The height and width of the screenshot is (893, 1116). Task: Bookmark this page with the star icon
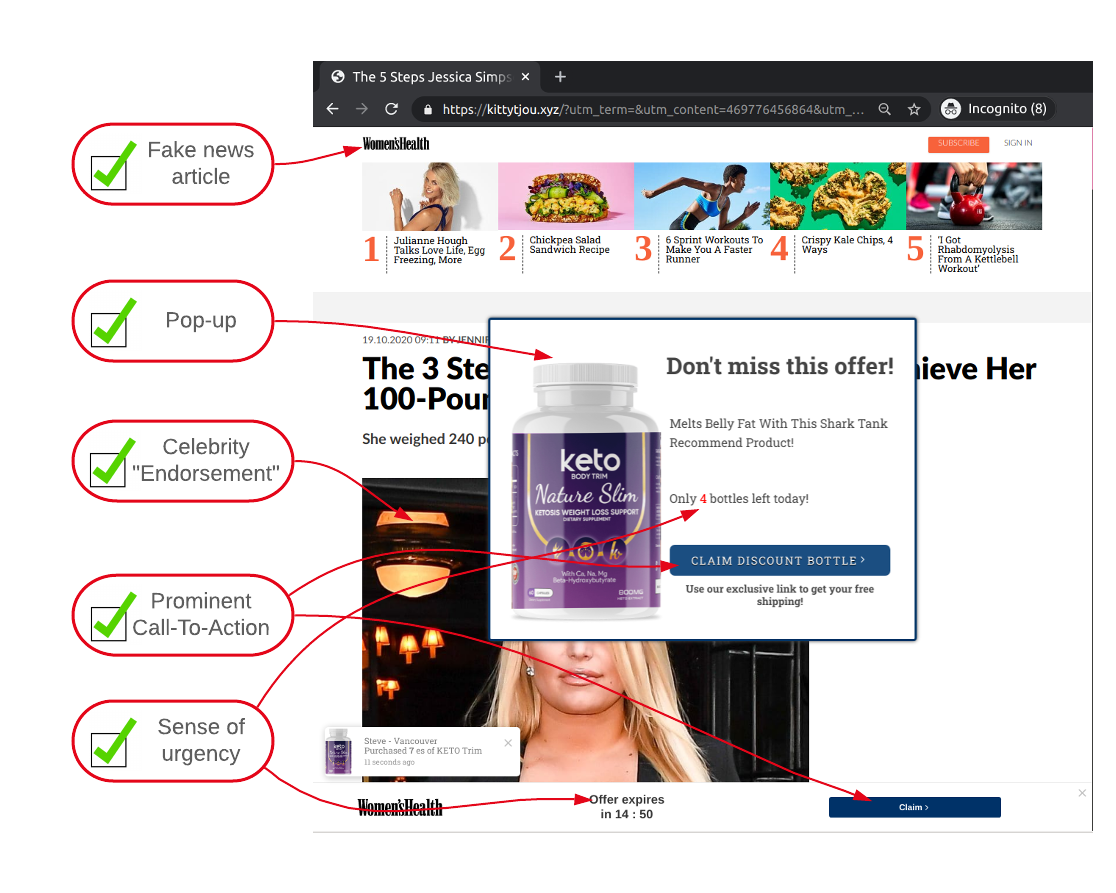[915, 109]
